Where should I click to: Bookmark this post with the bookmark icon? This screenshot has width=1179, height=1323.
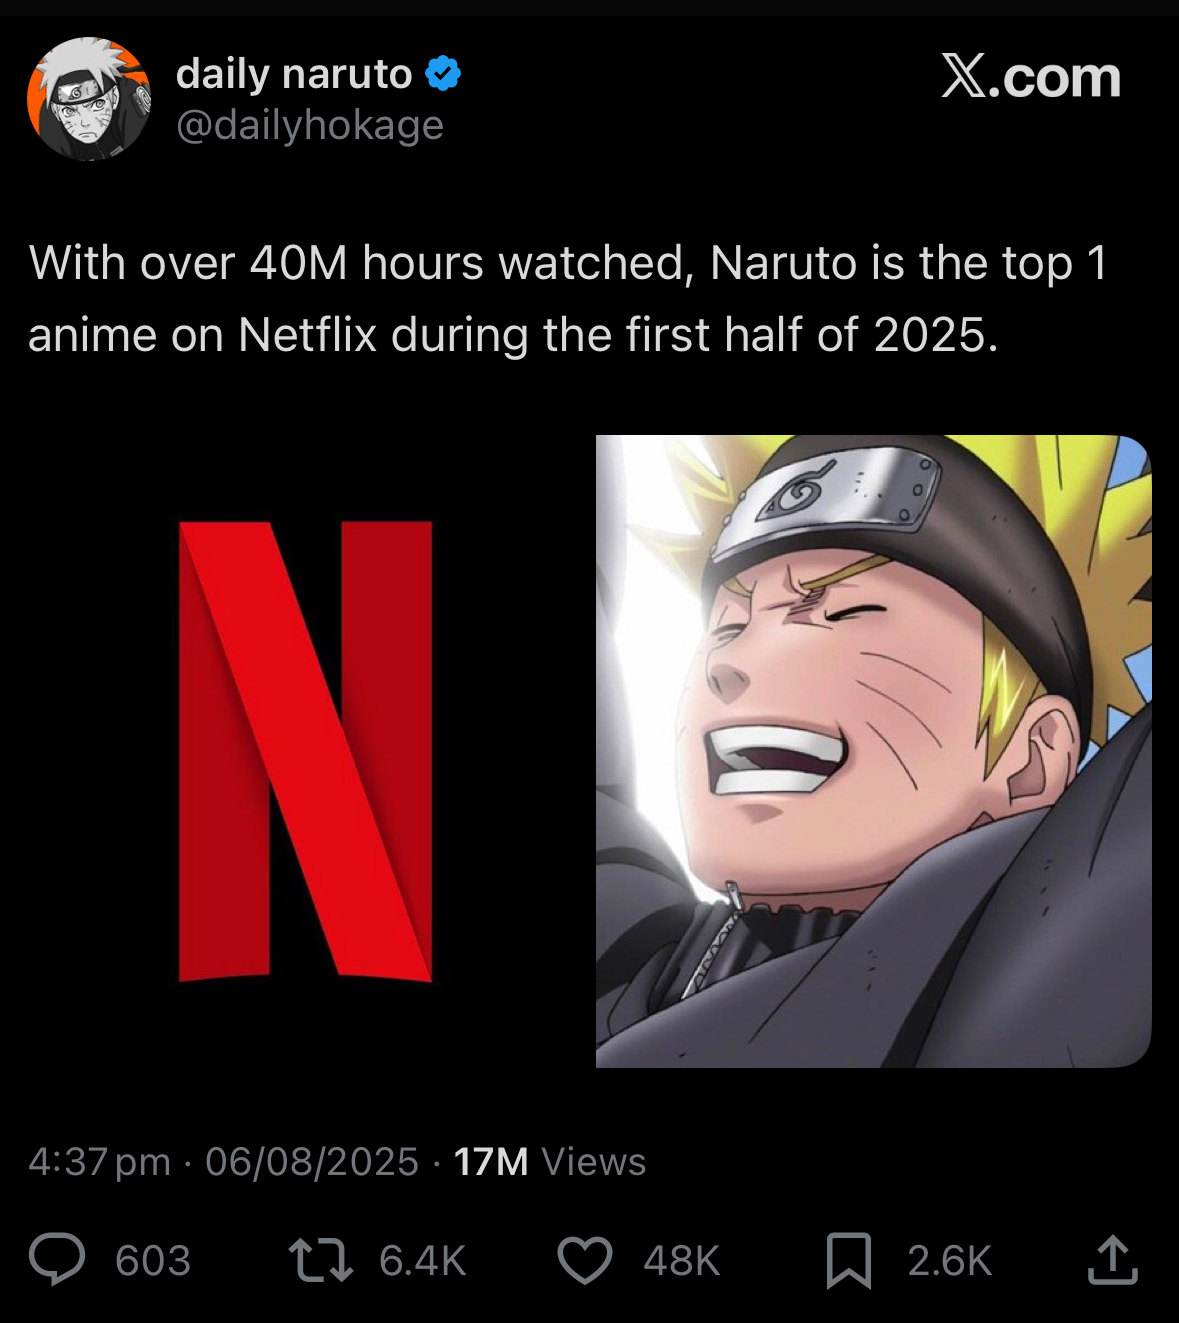849,1260
